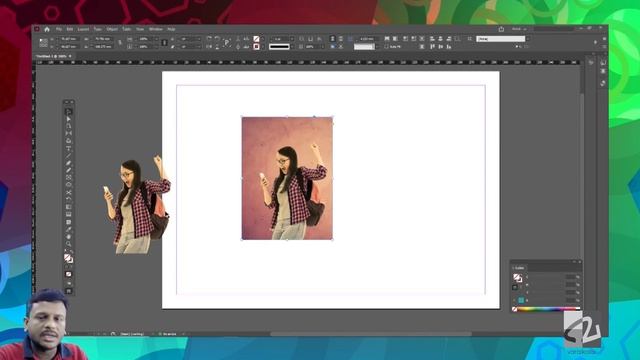The width and height of the screenshot is (640, 360).
Task: Click the search field in the title bar
Action: [554, 29]
